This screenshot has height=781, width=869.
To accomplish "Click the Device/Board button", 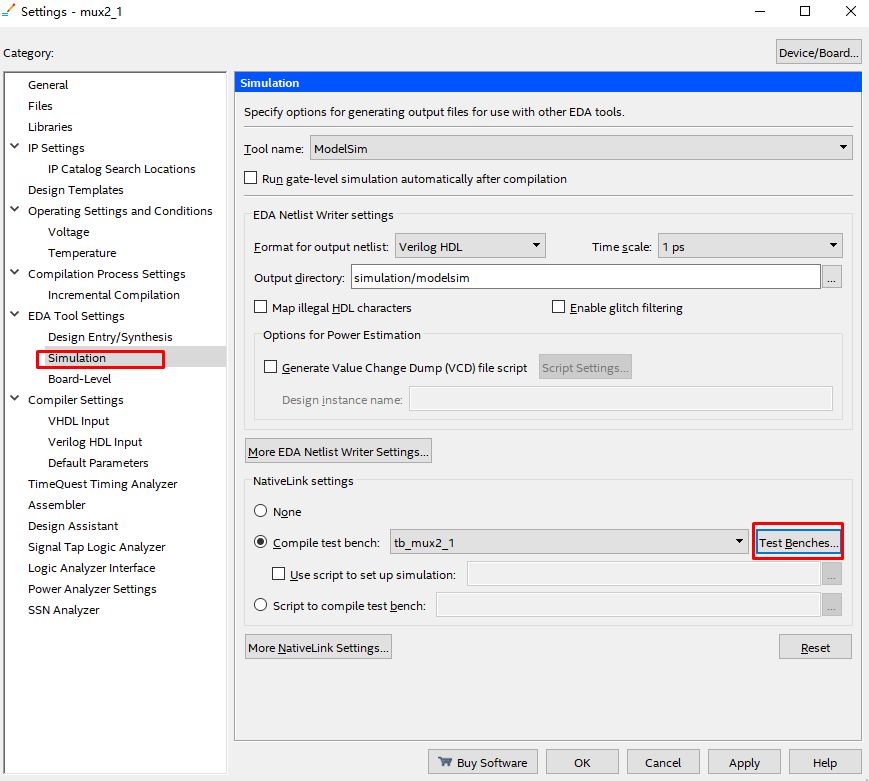I will (819, 53).
